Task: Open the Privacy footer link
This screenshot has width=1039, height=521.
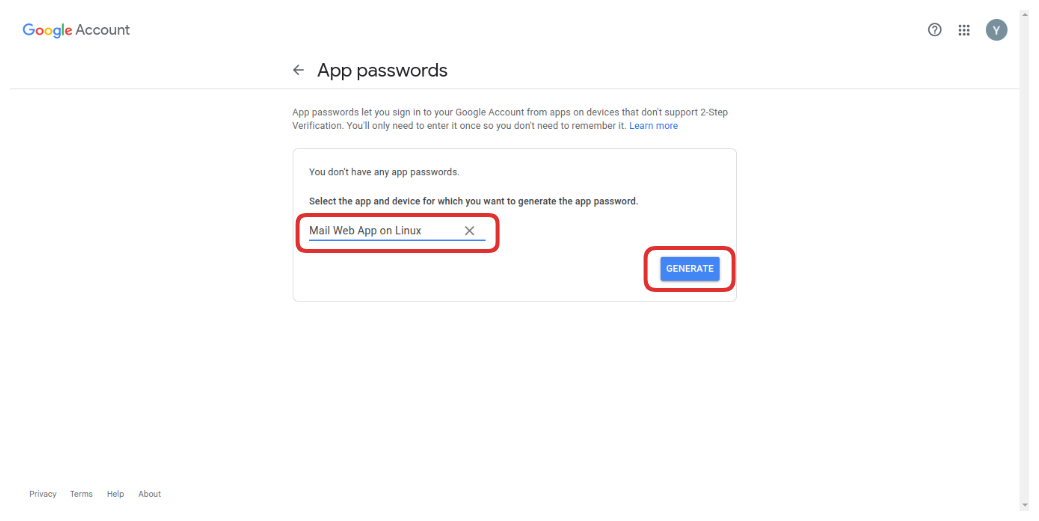Action: point(43,494)
